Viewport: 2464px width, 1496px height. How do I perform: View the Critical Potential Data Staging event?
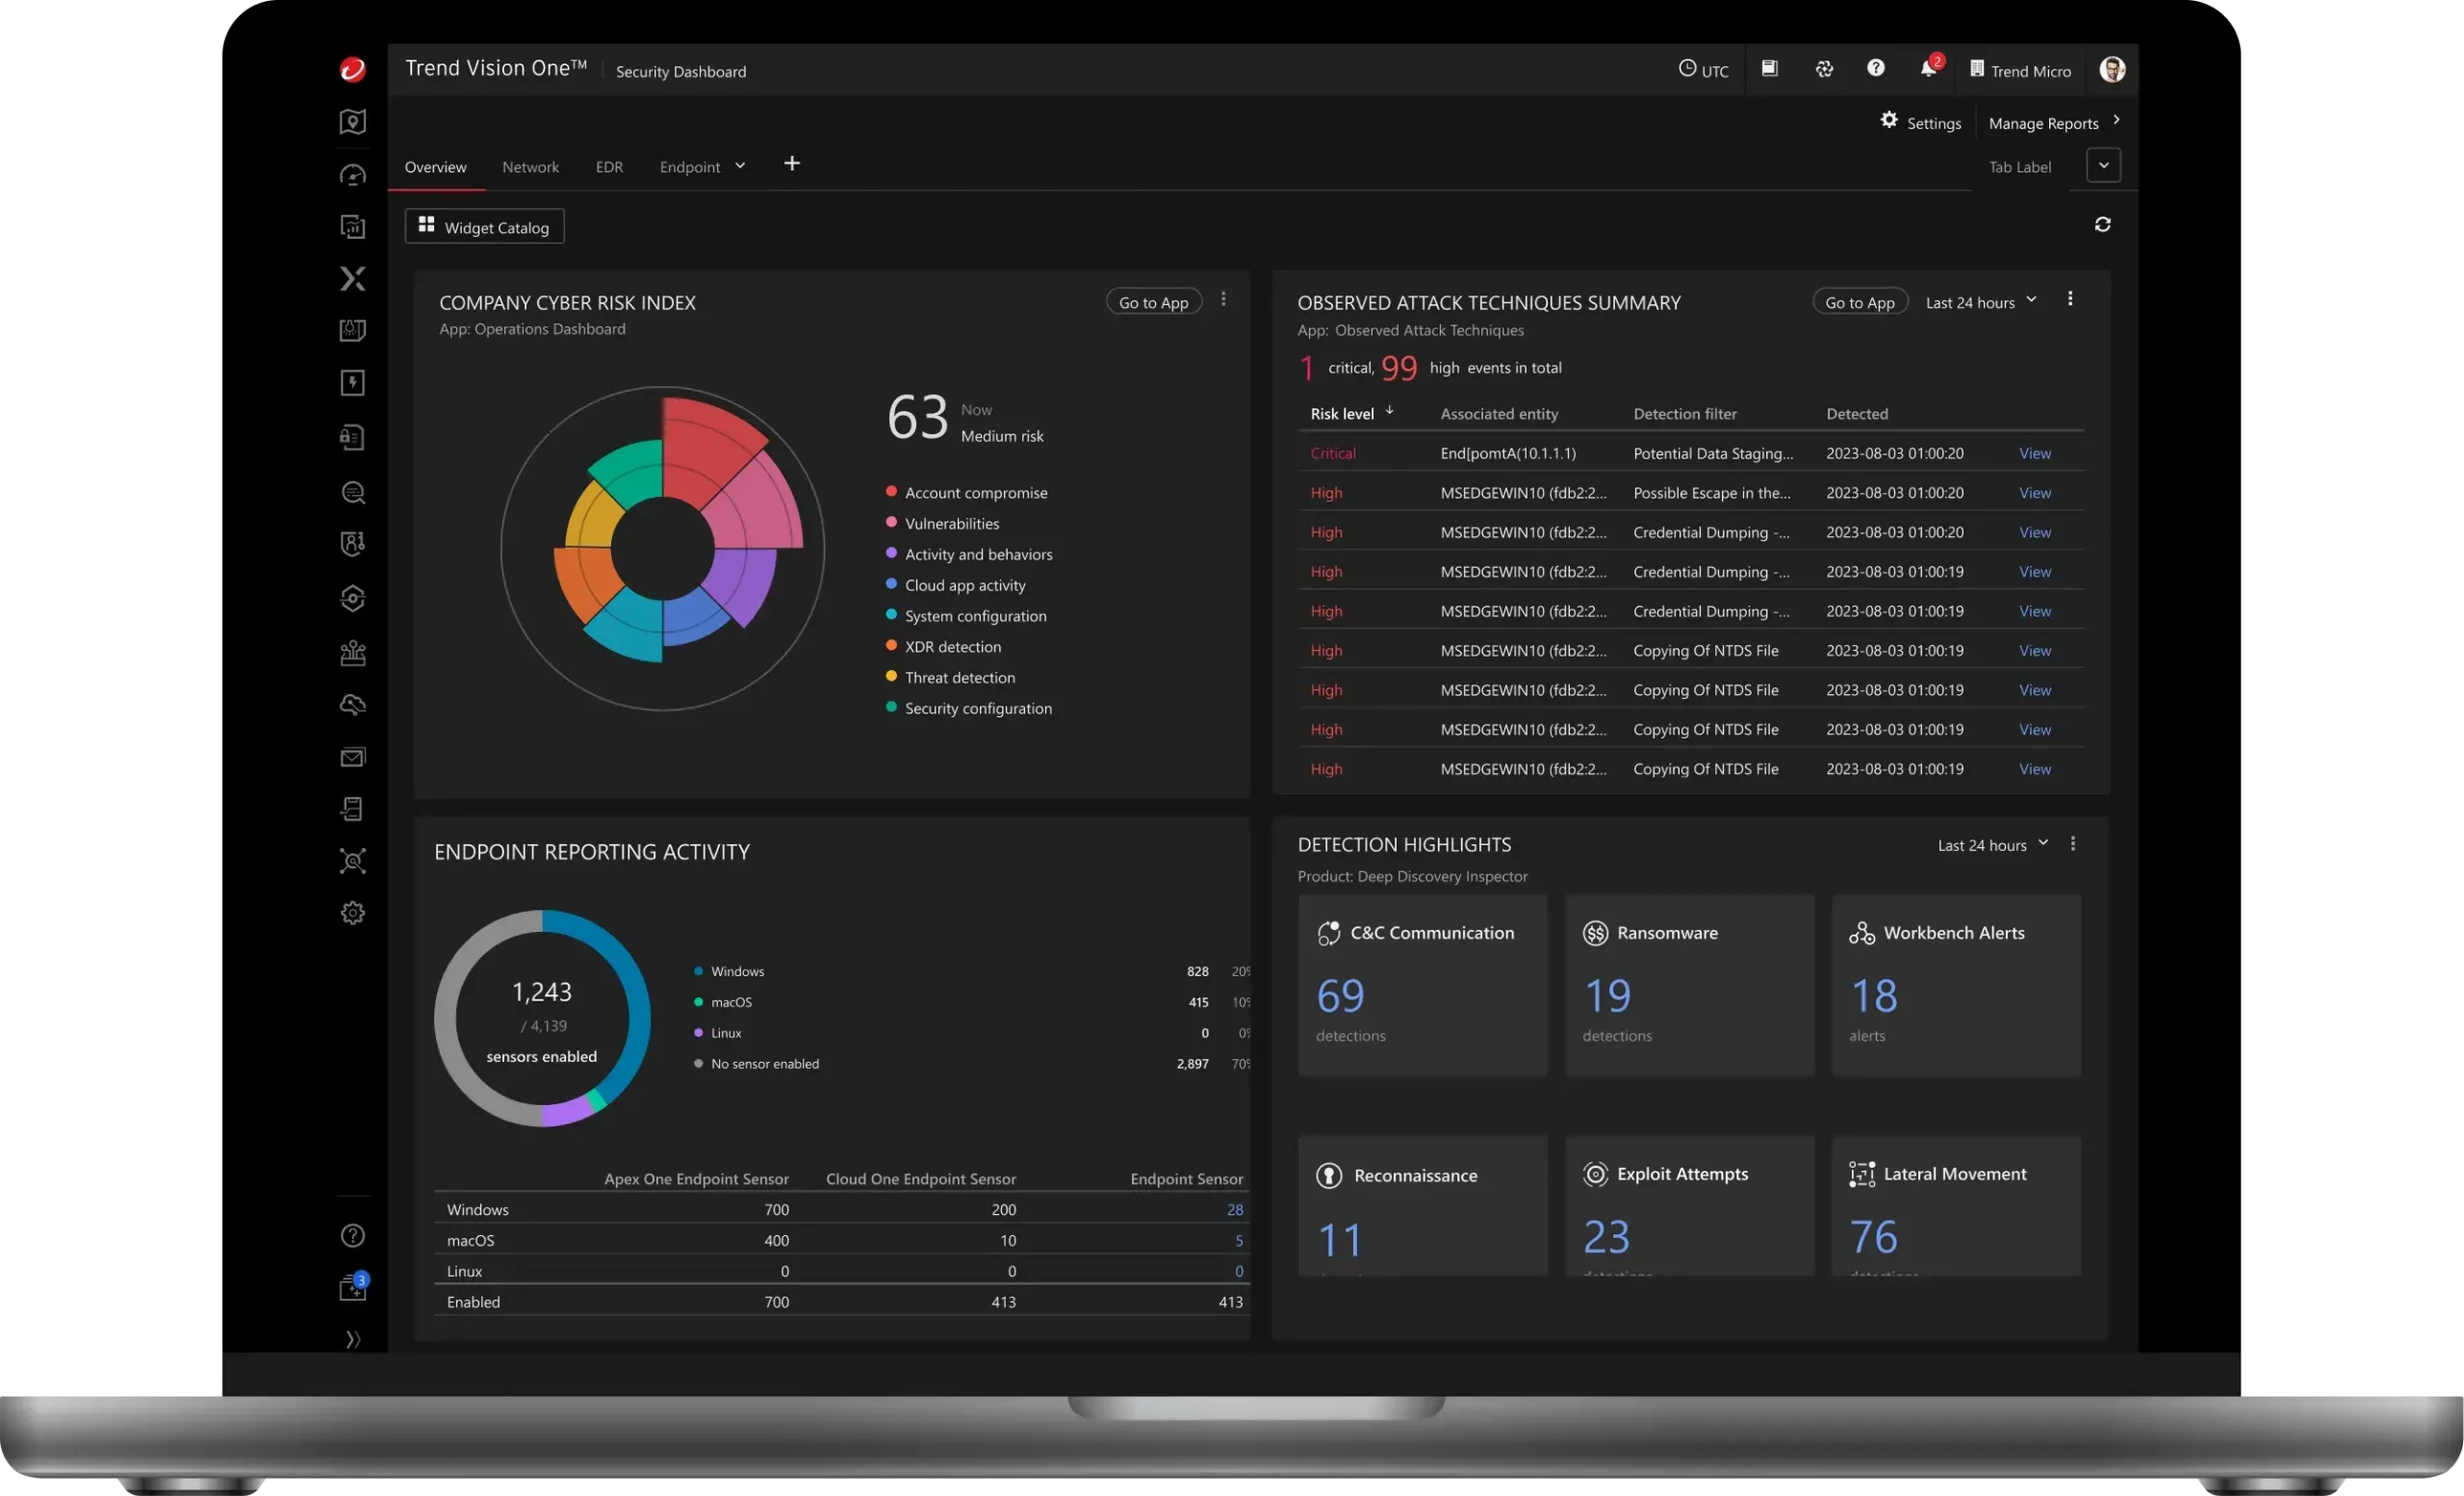2035,453
